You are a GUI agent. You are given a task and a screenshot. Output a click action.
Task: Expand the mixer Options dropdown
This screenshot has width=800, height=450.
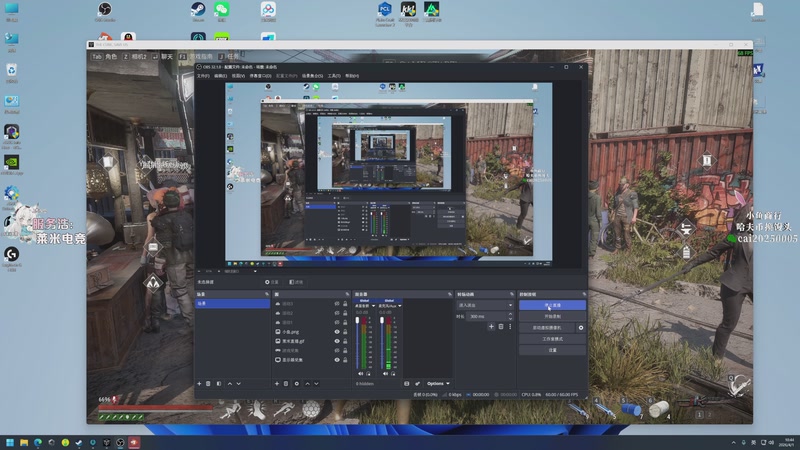pos(438,383)
